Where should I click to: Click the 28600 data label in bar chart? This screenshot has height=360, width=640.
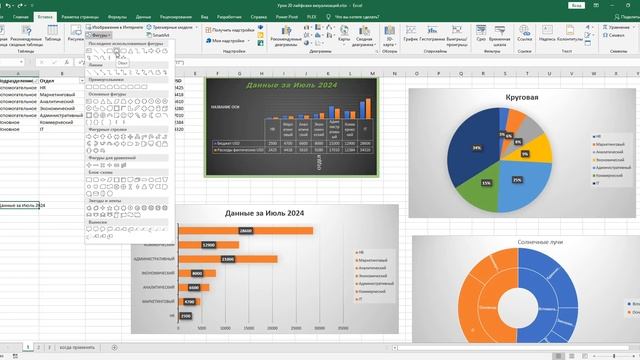tap(245, 231)
